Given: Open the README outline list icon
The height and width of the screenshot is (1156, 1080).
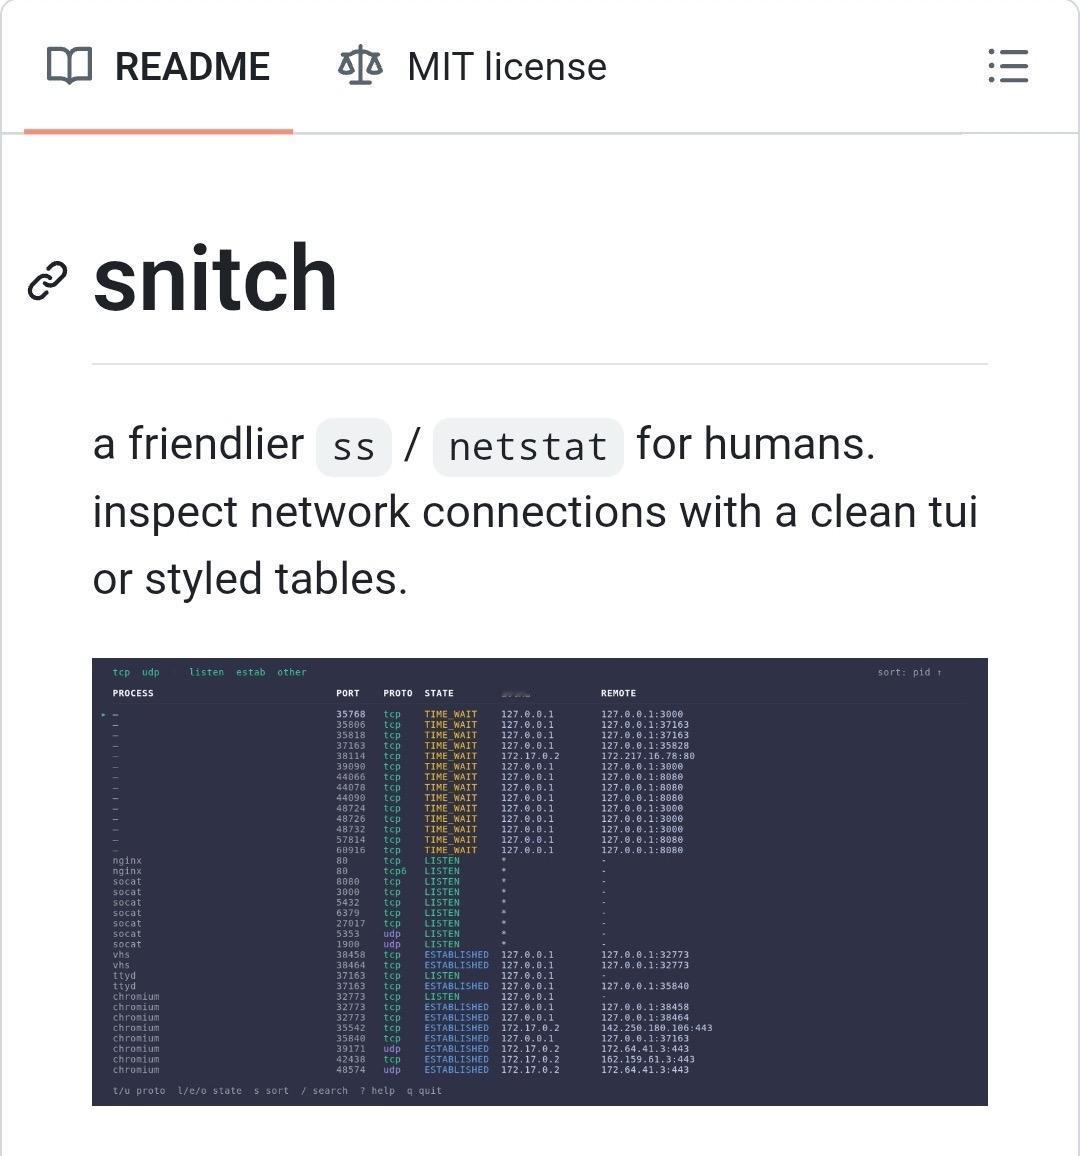Looking at the screenshot, I should pos(1008,66).
